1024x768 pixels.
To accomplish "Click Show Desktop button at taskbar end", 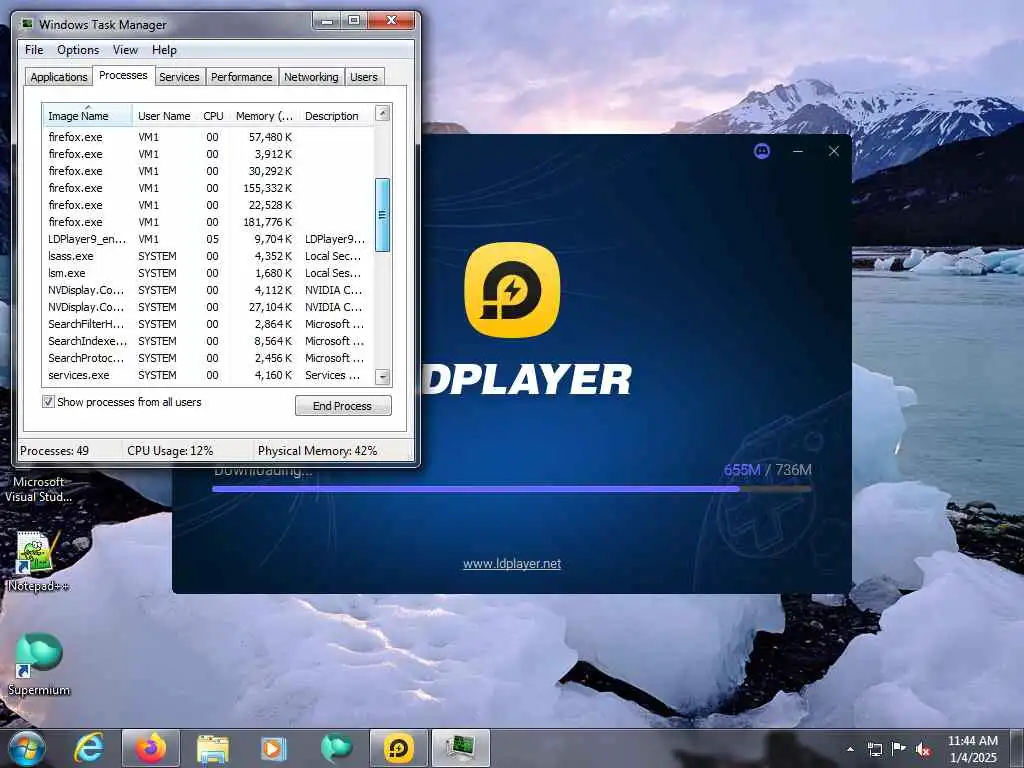I will 1017,748.
